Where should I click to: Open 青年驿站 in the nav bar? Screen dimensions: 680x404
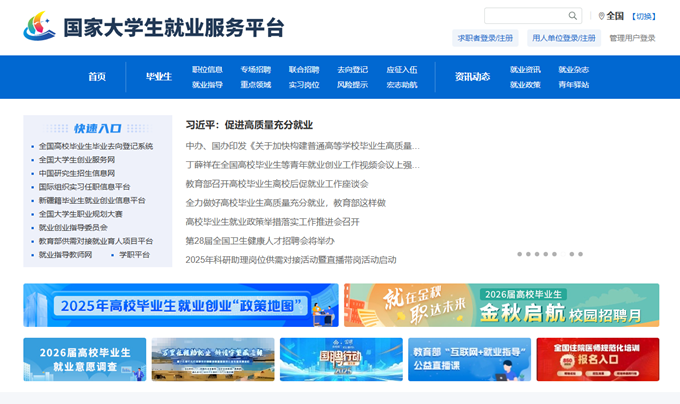tap(574, 85)
